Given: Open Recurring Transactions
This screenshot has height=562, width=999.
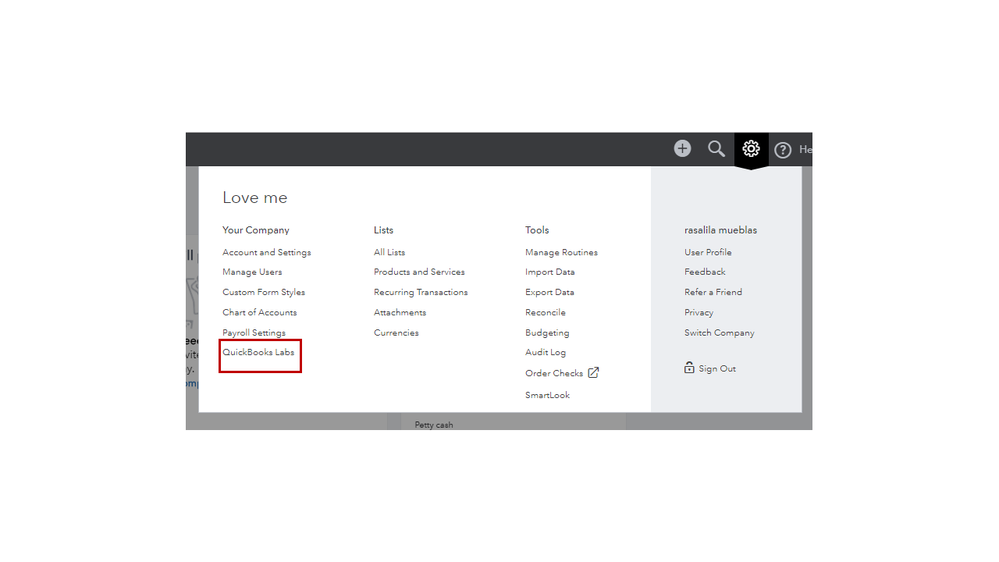Looking at the screenshot, I should pos(420,292).
